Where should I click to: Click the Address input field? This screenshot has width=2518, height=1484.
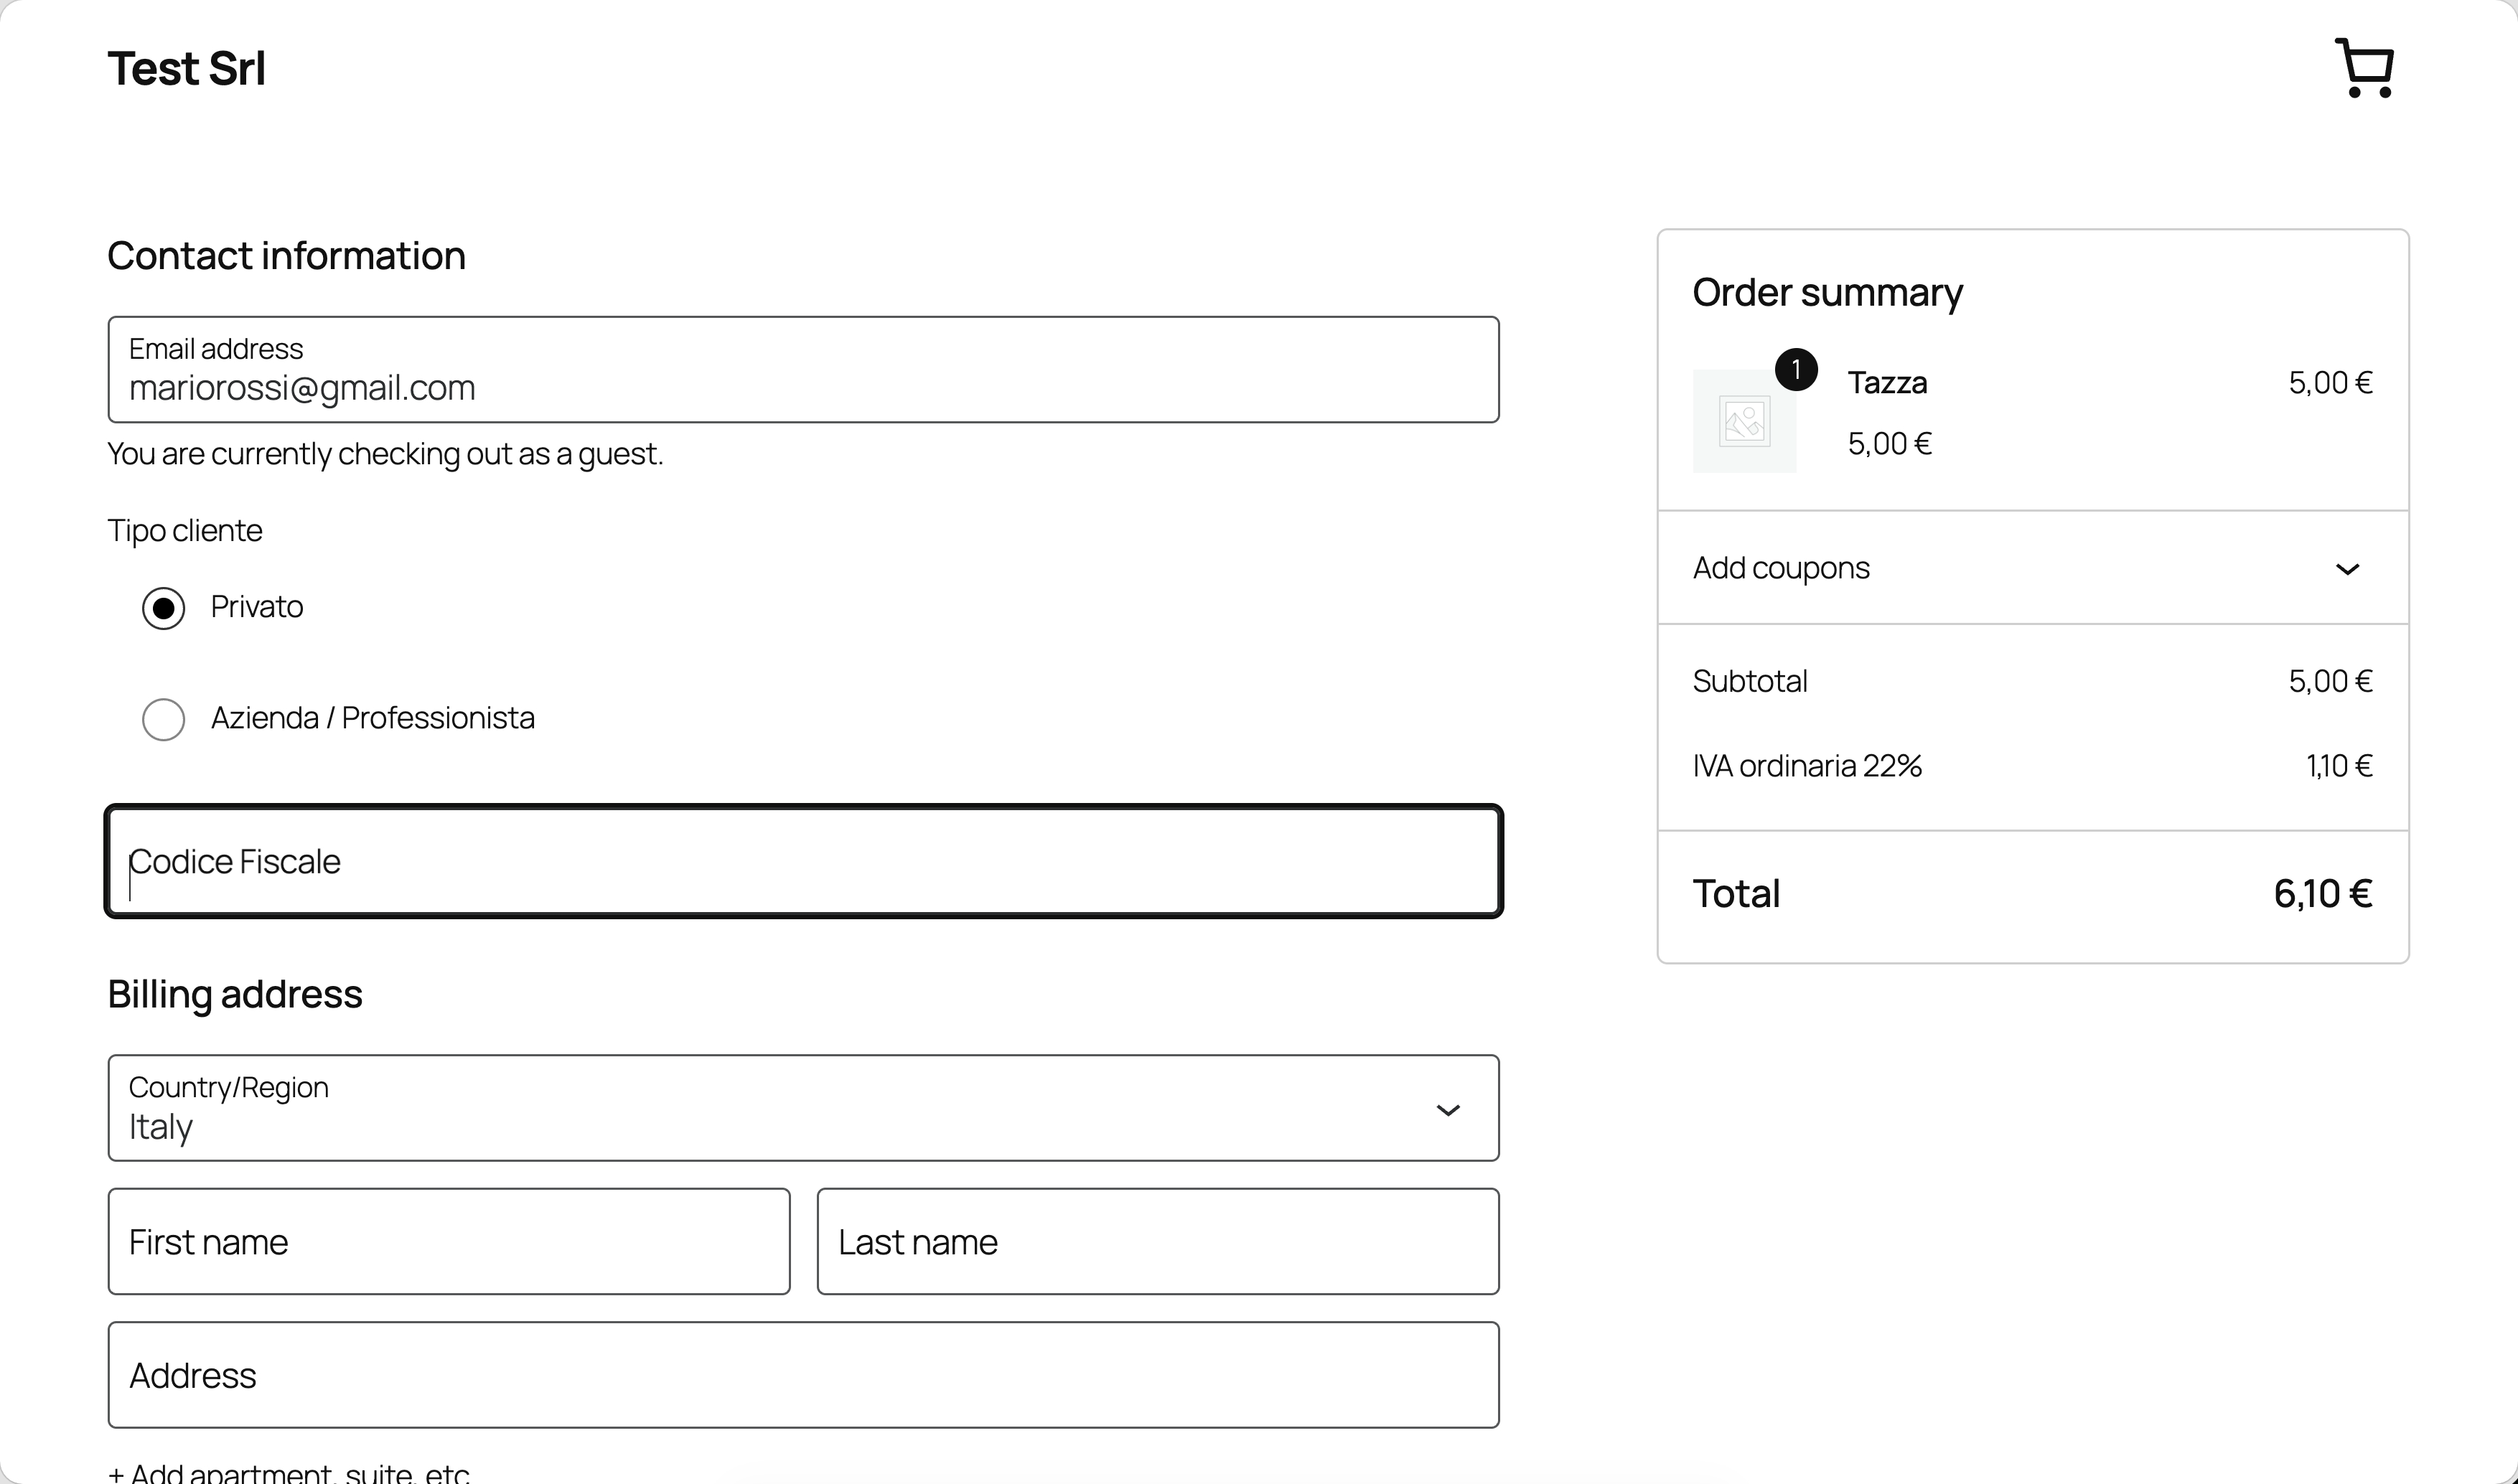coord(803,1375)
